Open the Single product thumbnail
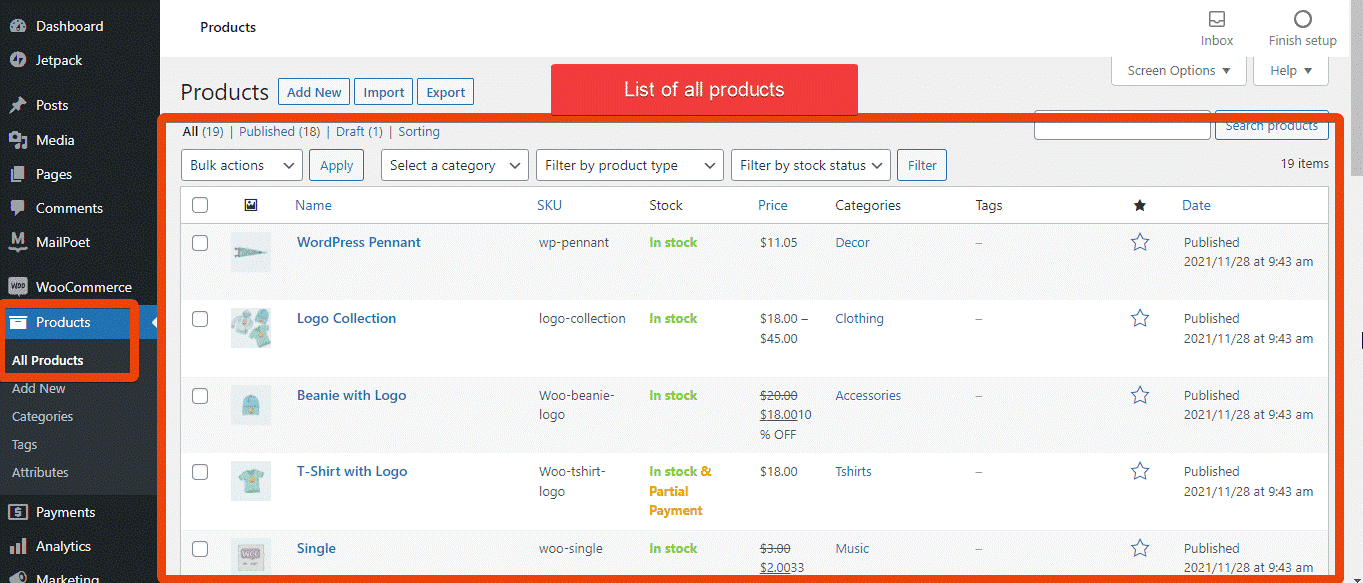The width and height of the screenshot is (1363, 583). coord(251,556)
